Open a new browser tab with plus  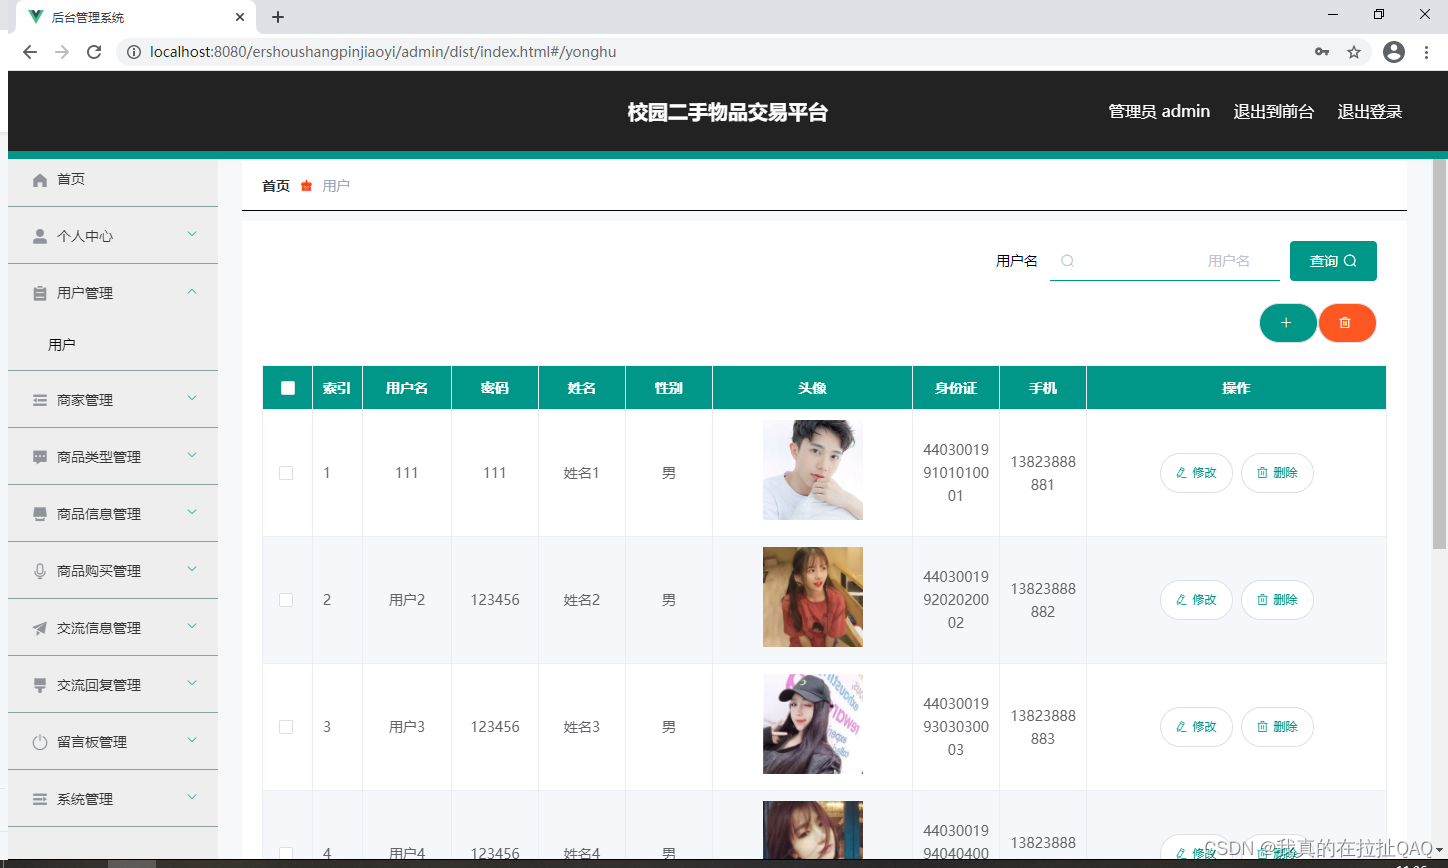(x=278, y=17)
